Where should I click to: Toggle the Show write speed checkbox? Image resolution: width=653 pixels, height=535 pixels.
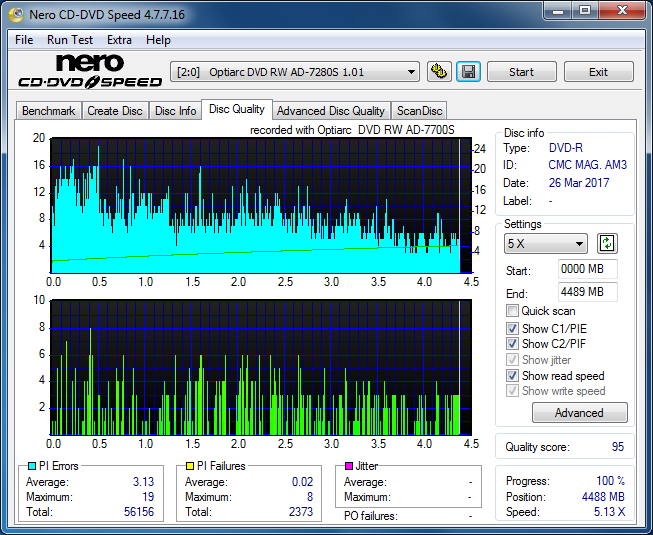[x=512, y=391]
